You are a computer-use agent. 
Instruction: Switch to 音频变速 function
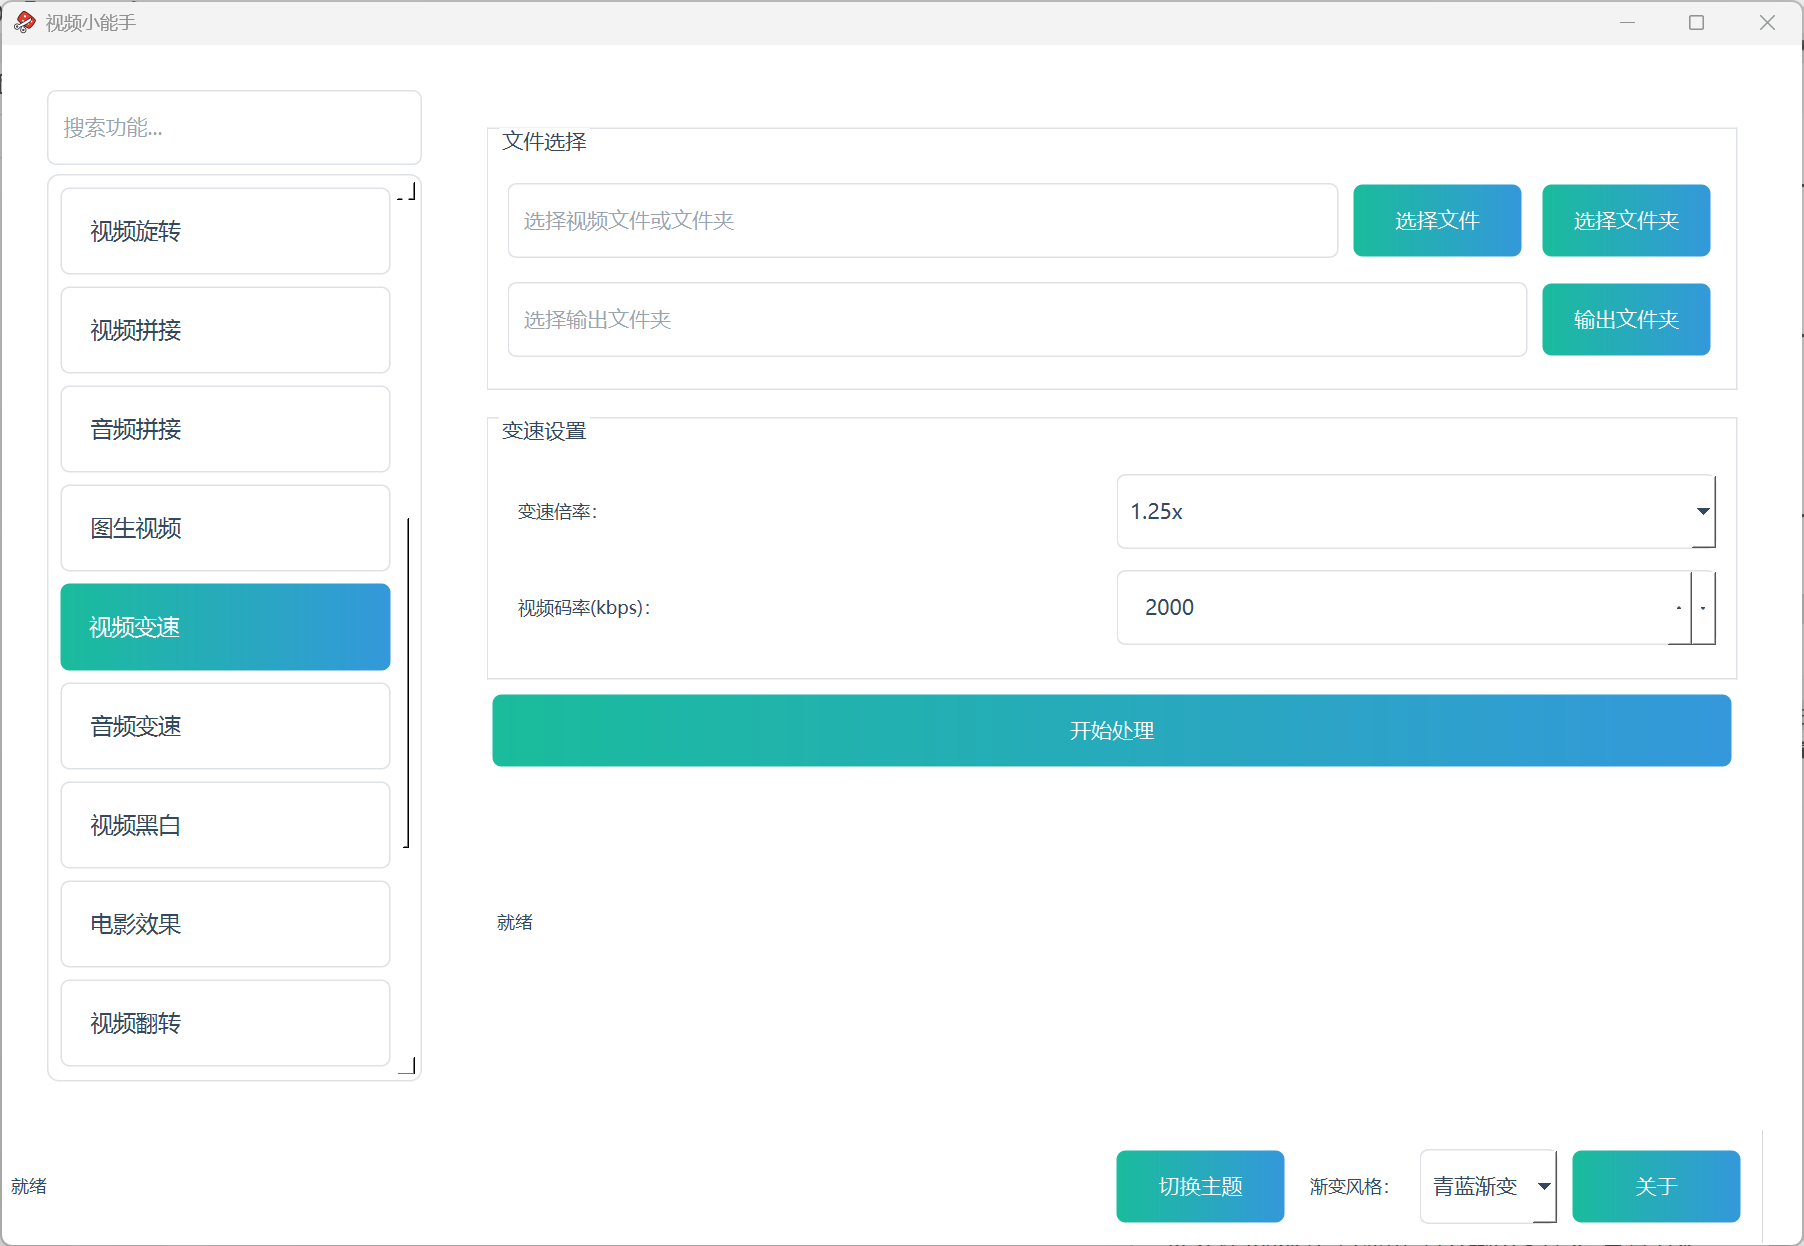(x=225, y=726)
